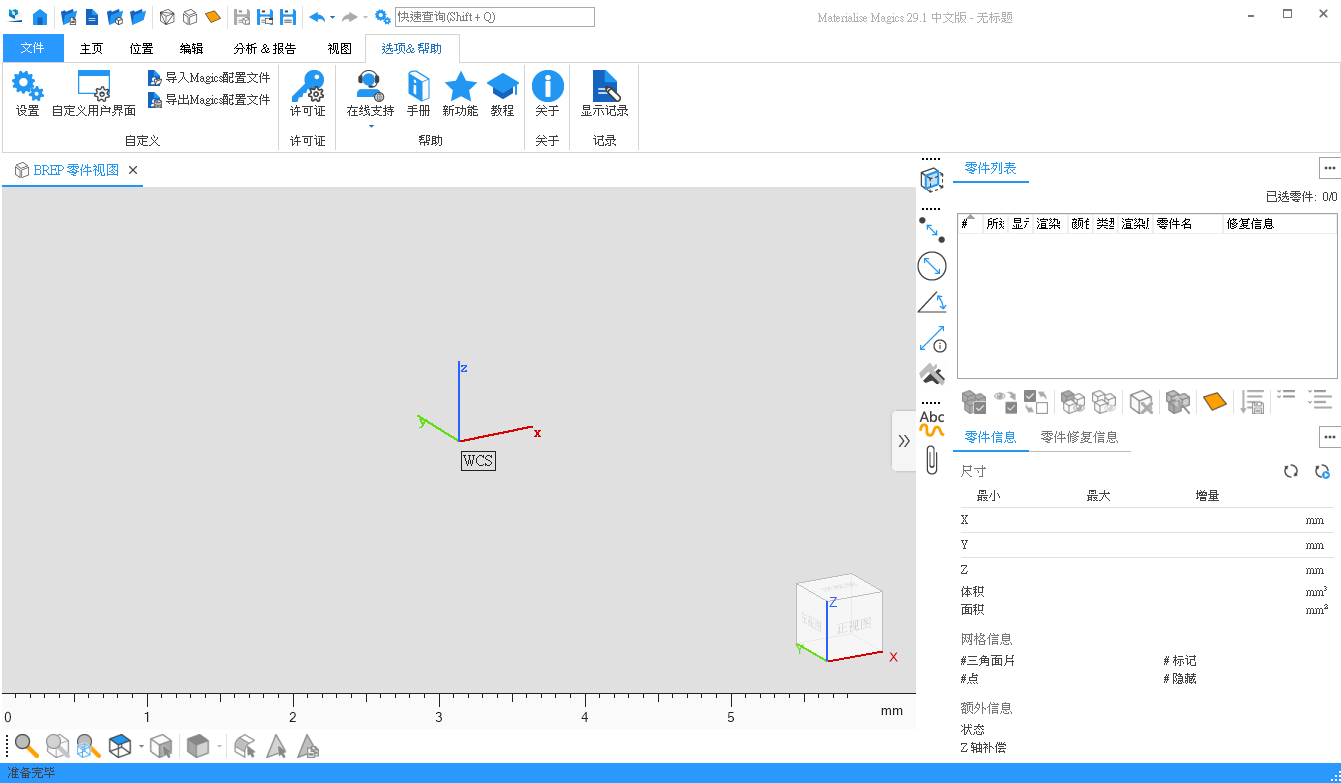1341x783 pixels.
Task: Select the circle diameter measure tool
Action: point(932,266)
